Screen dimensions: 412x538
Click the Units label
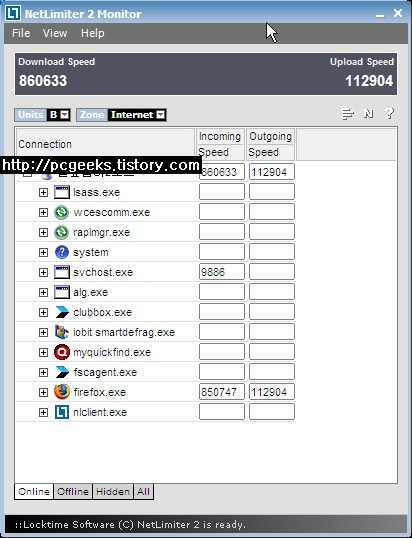[31, 115]
